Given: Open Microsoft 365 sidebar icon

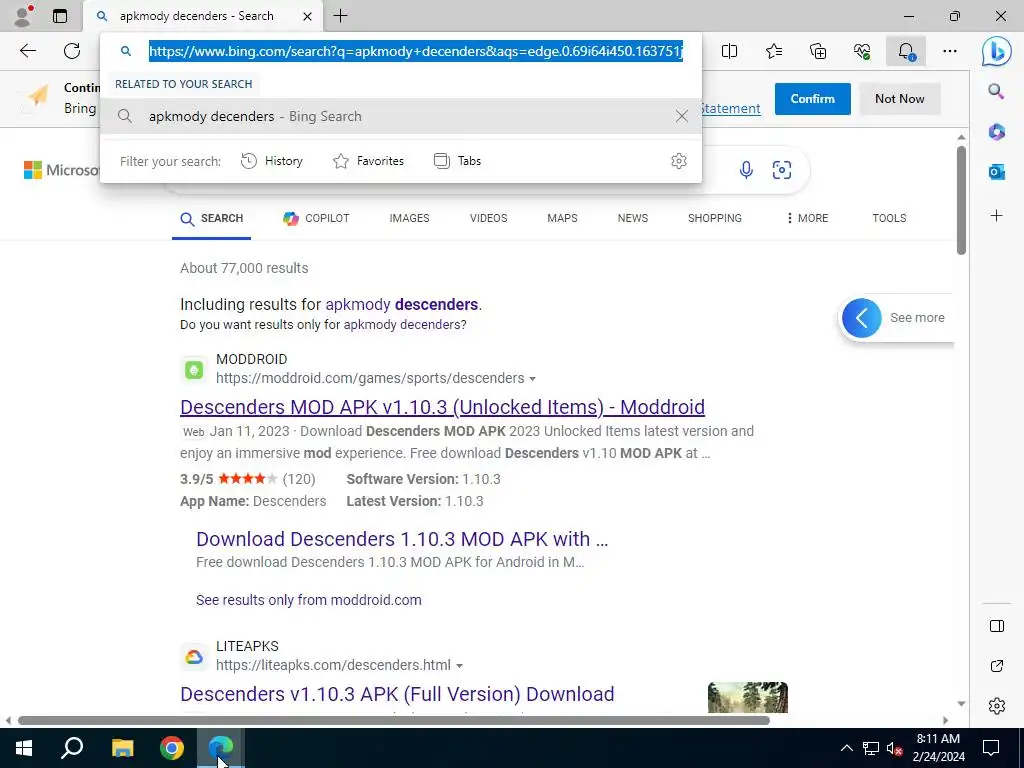Looking at the screenshot, I should (x=996, y=132).
